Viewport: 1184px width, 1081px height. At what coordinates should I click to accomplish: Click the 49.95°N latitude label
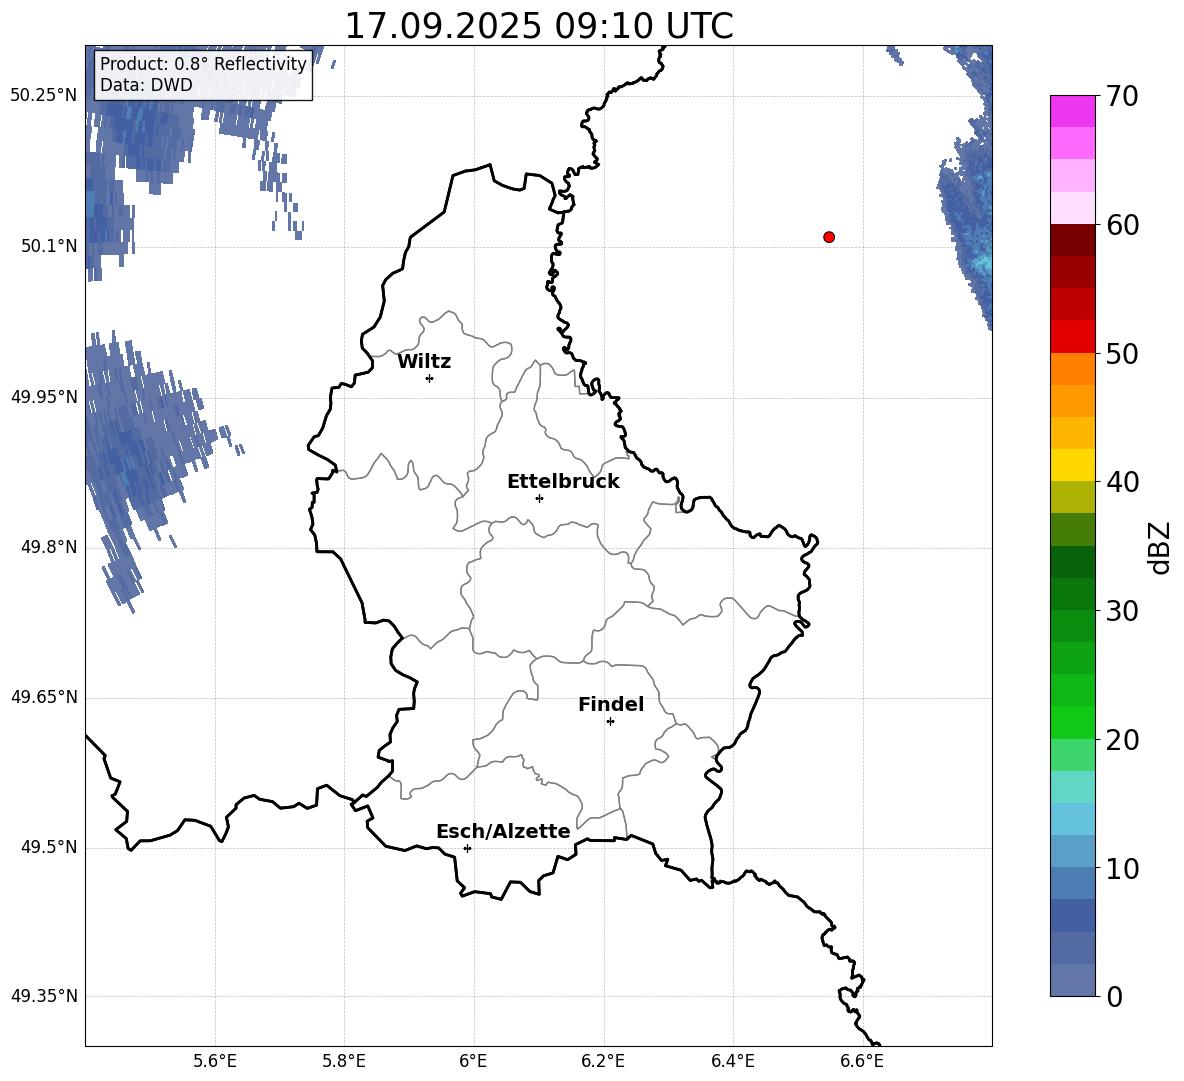point(44,397)
